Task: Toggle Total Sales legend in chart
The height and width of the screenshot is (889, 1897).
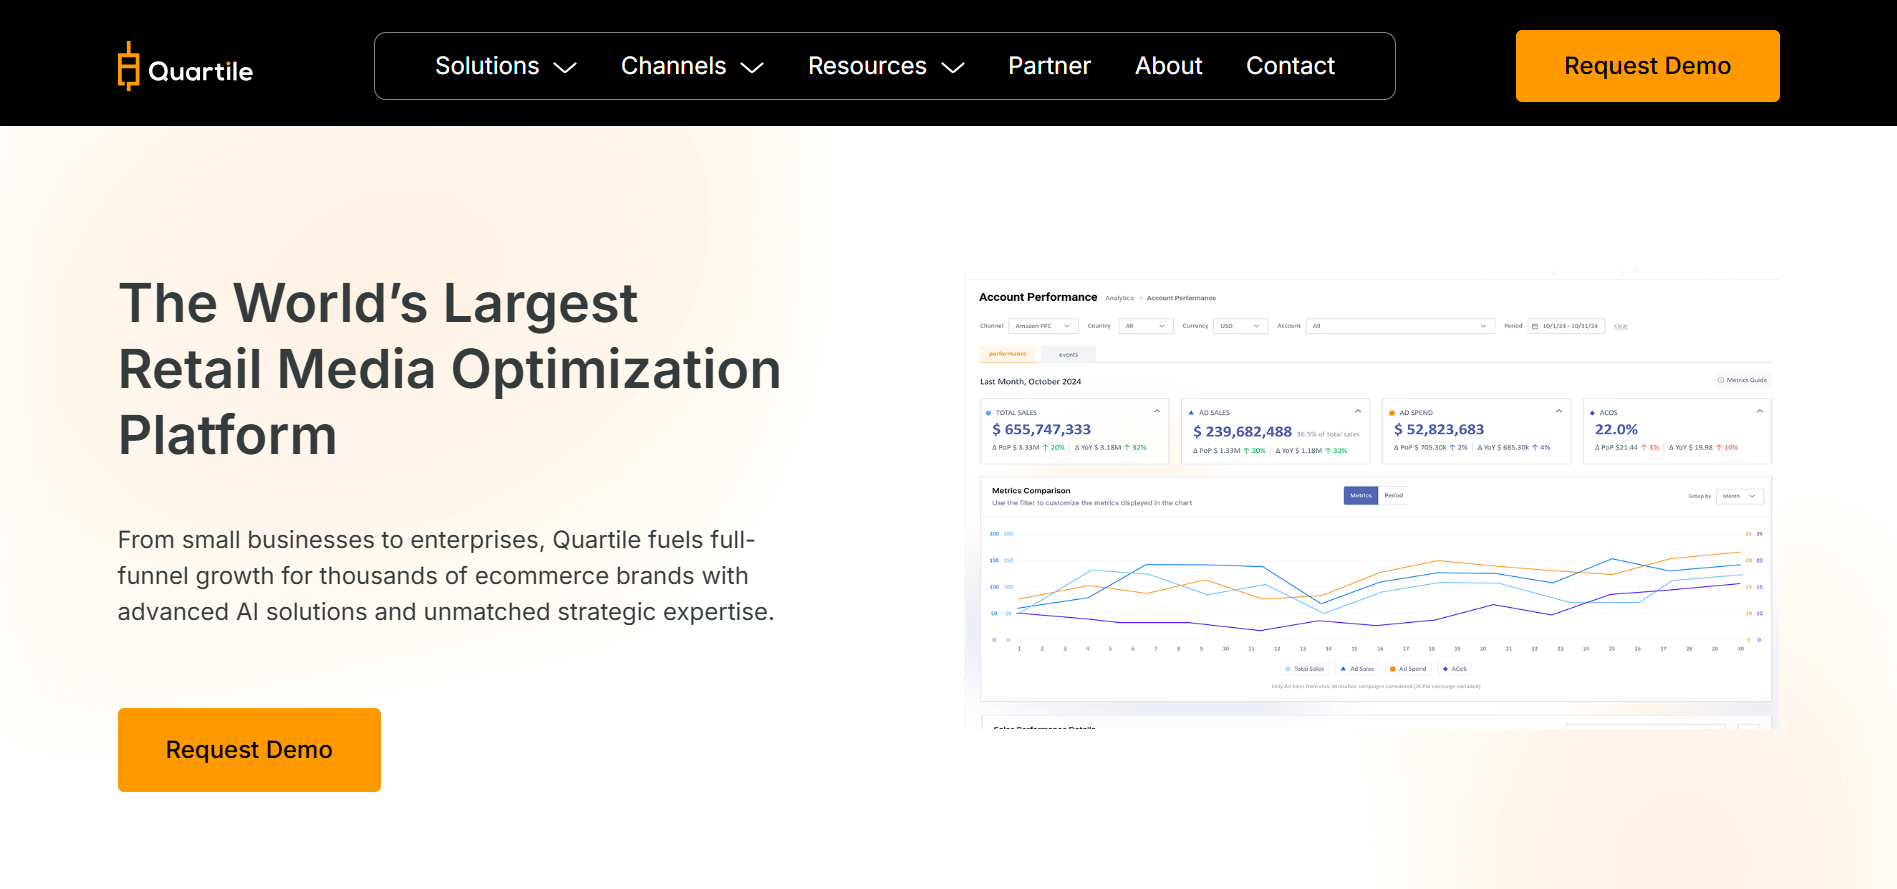Action: pyautogui.click(x=1304, y=669)
